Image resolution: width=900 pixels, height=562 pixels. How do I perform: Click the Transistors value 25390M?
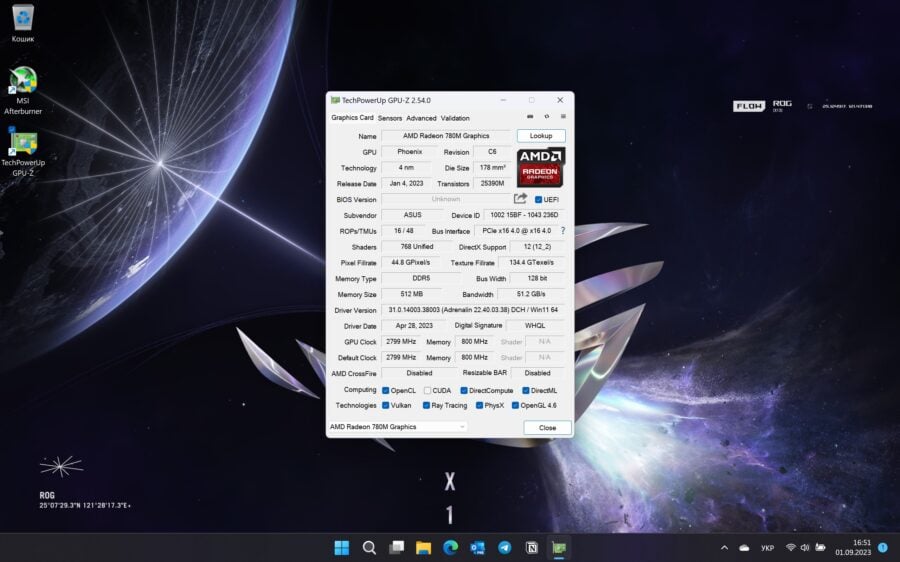point(492,184)
